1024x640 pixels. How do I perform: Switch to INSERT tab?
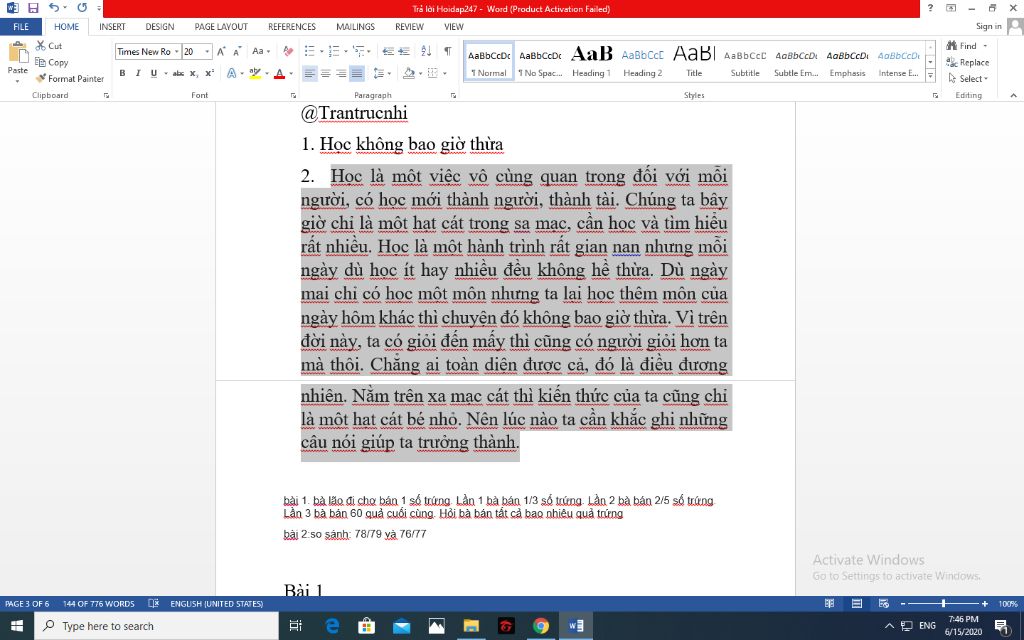tap(112, 27)
